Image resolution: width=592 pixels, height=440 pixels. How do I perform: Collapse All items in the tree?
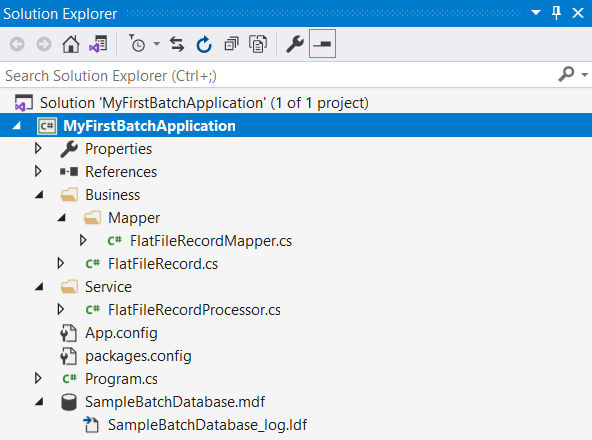[x=231, y=44]
